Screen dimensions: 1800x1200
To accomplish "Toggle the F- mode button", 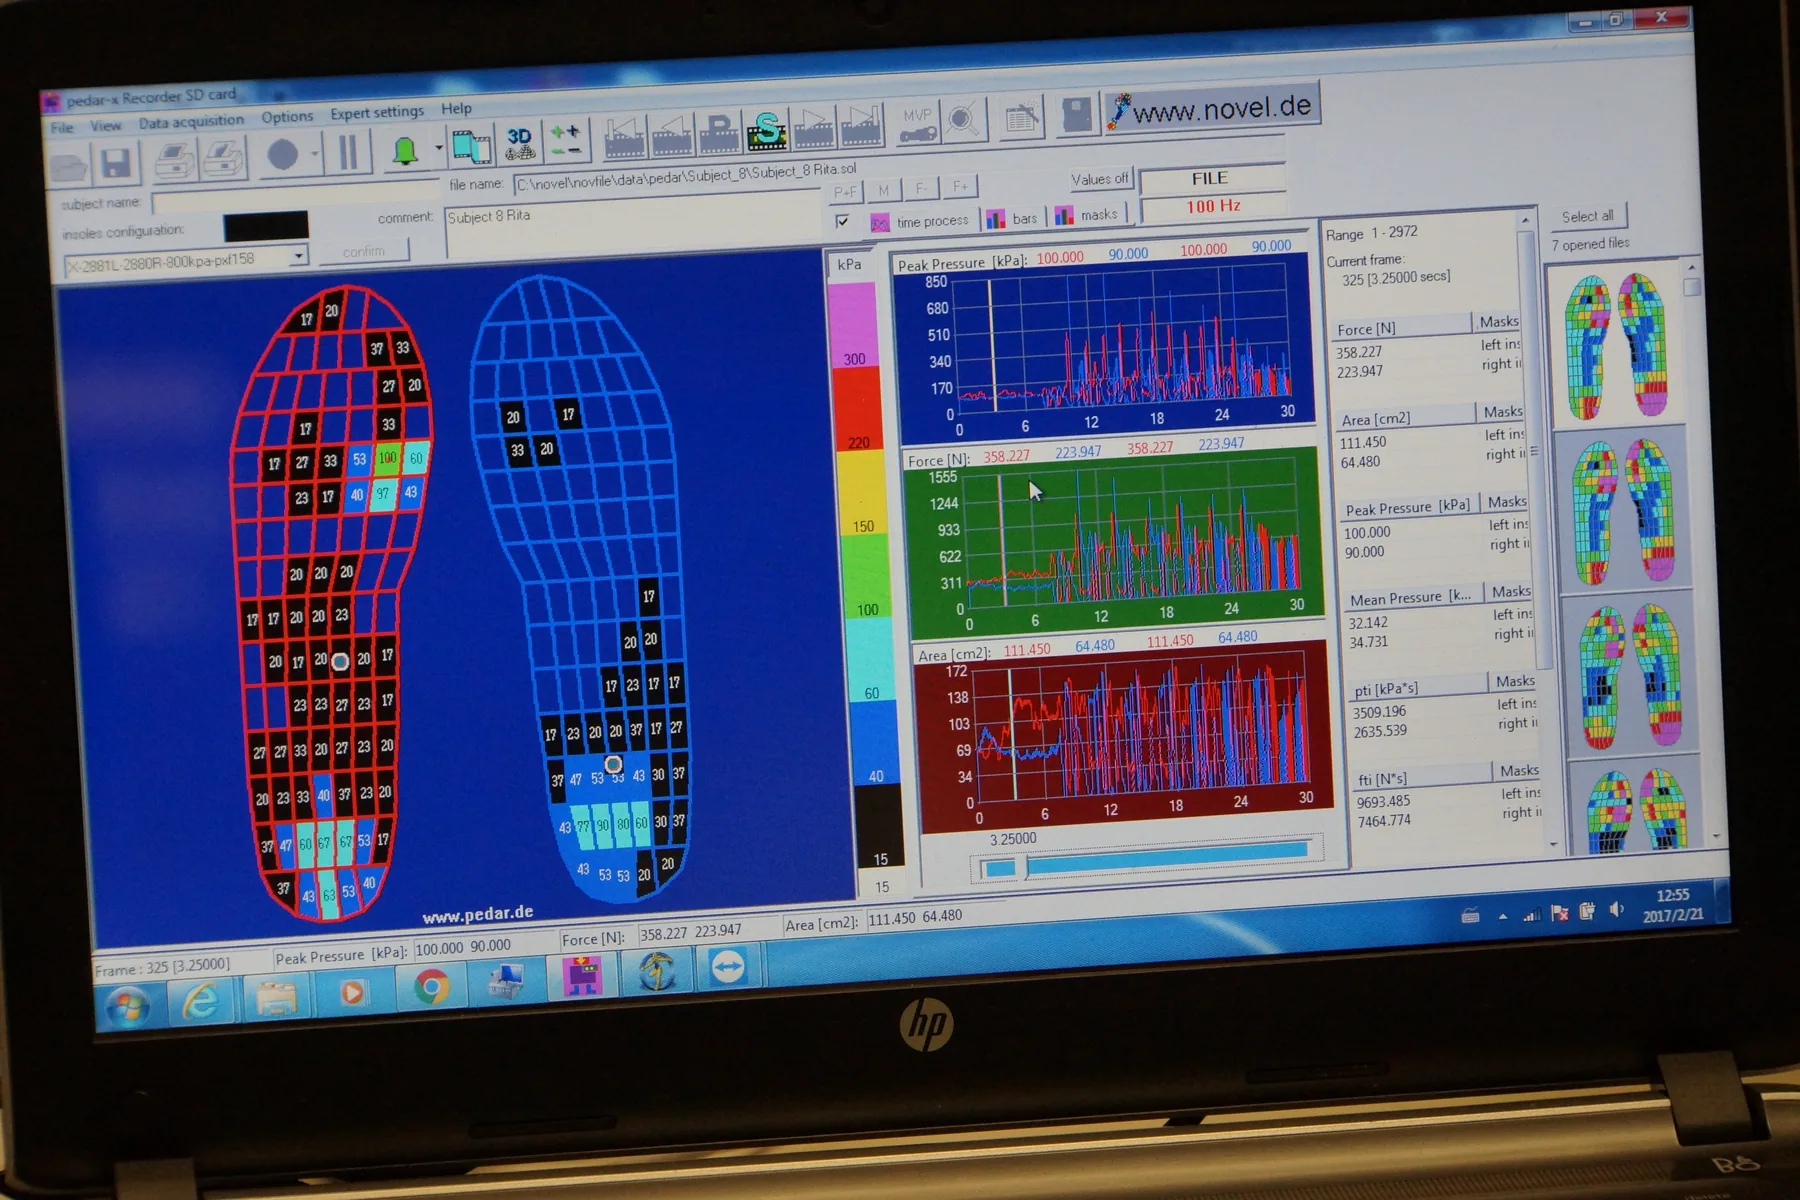I will tap(921, 188).
